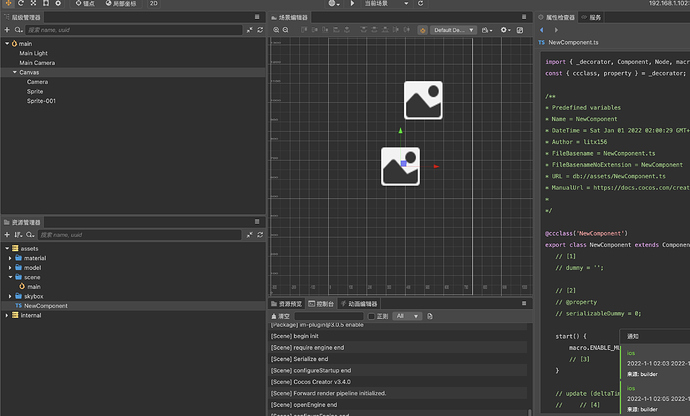Toggle the 锚点 pivot mode button
Image resolution: width=690 pixels, height=416 pixels.
click(85, 3)
